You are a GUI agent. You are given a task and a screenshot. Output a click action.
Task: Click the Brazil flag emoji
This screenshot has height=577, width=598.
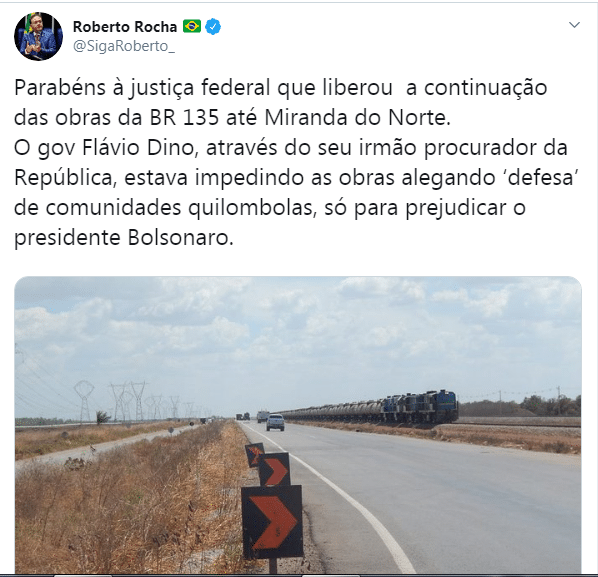point(191,26)
